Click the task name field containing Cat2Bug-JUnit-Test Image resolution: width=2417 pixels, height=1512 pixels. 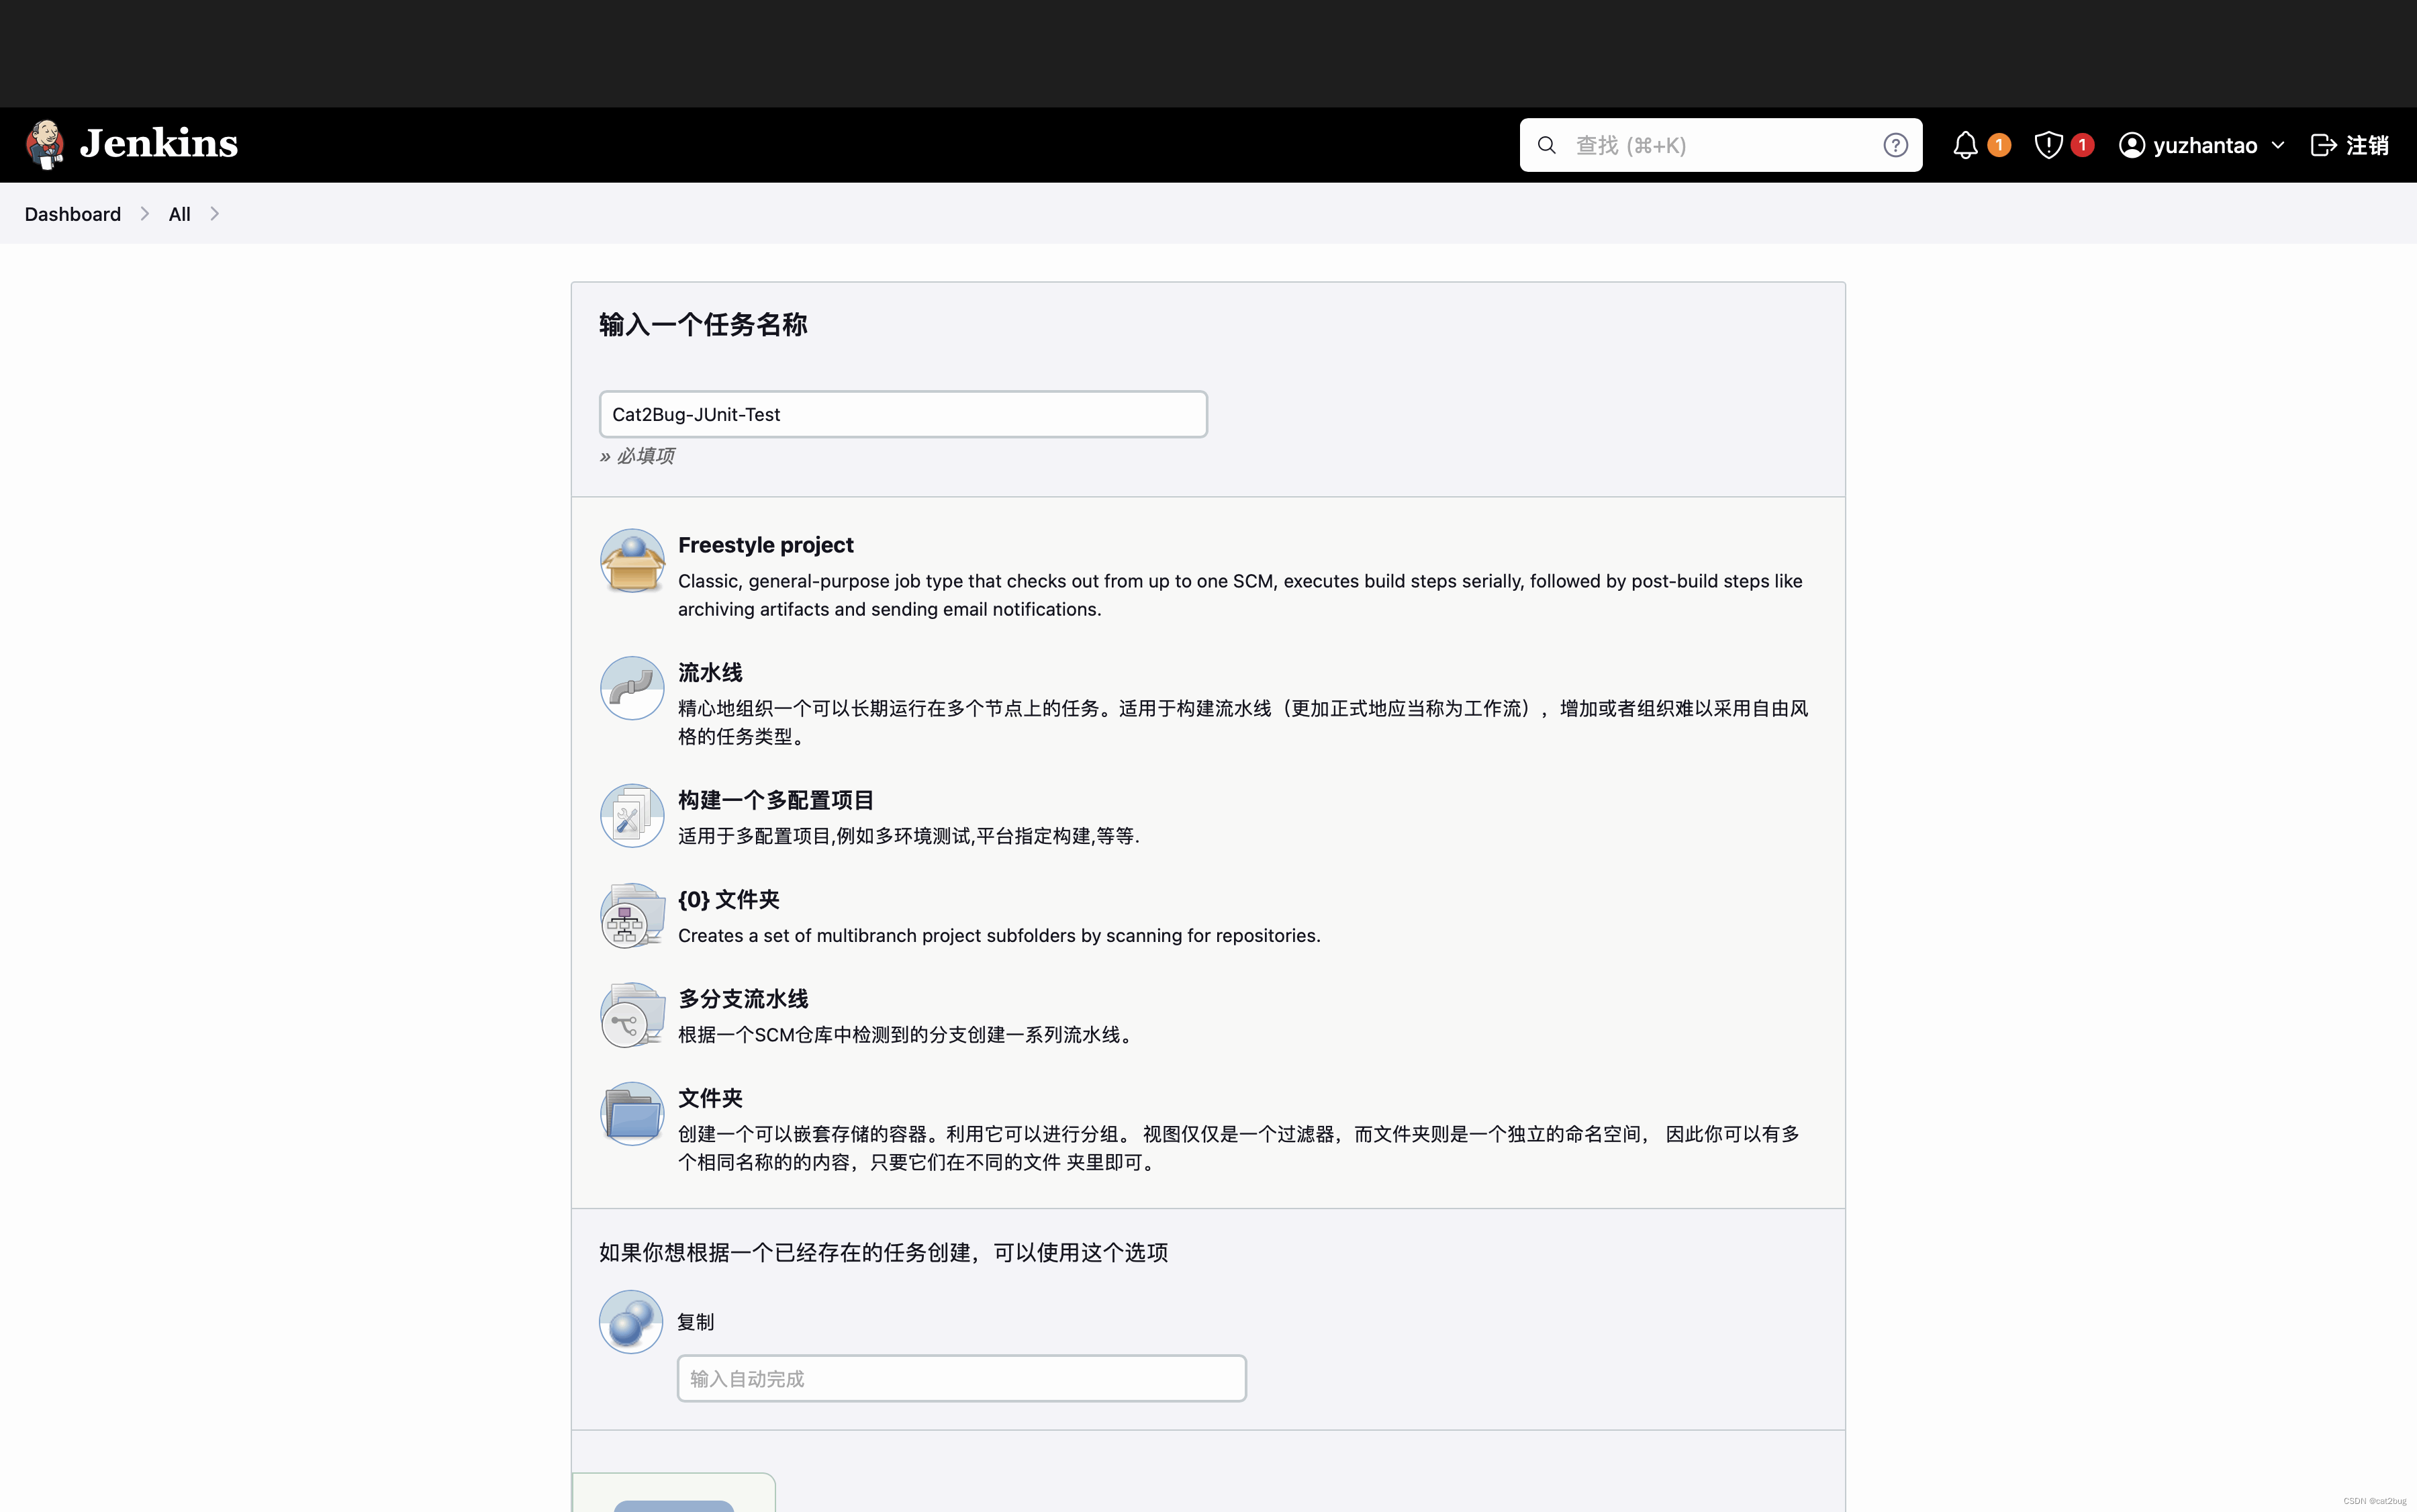pos(903,414)
